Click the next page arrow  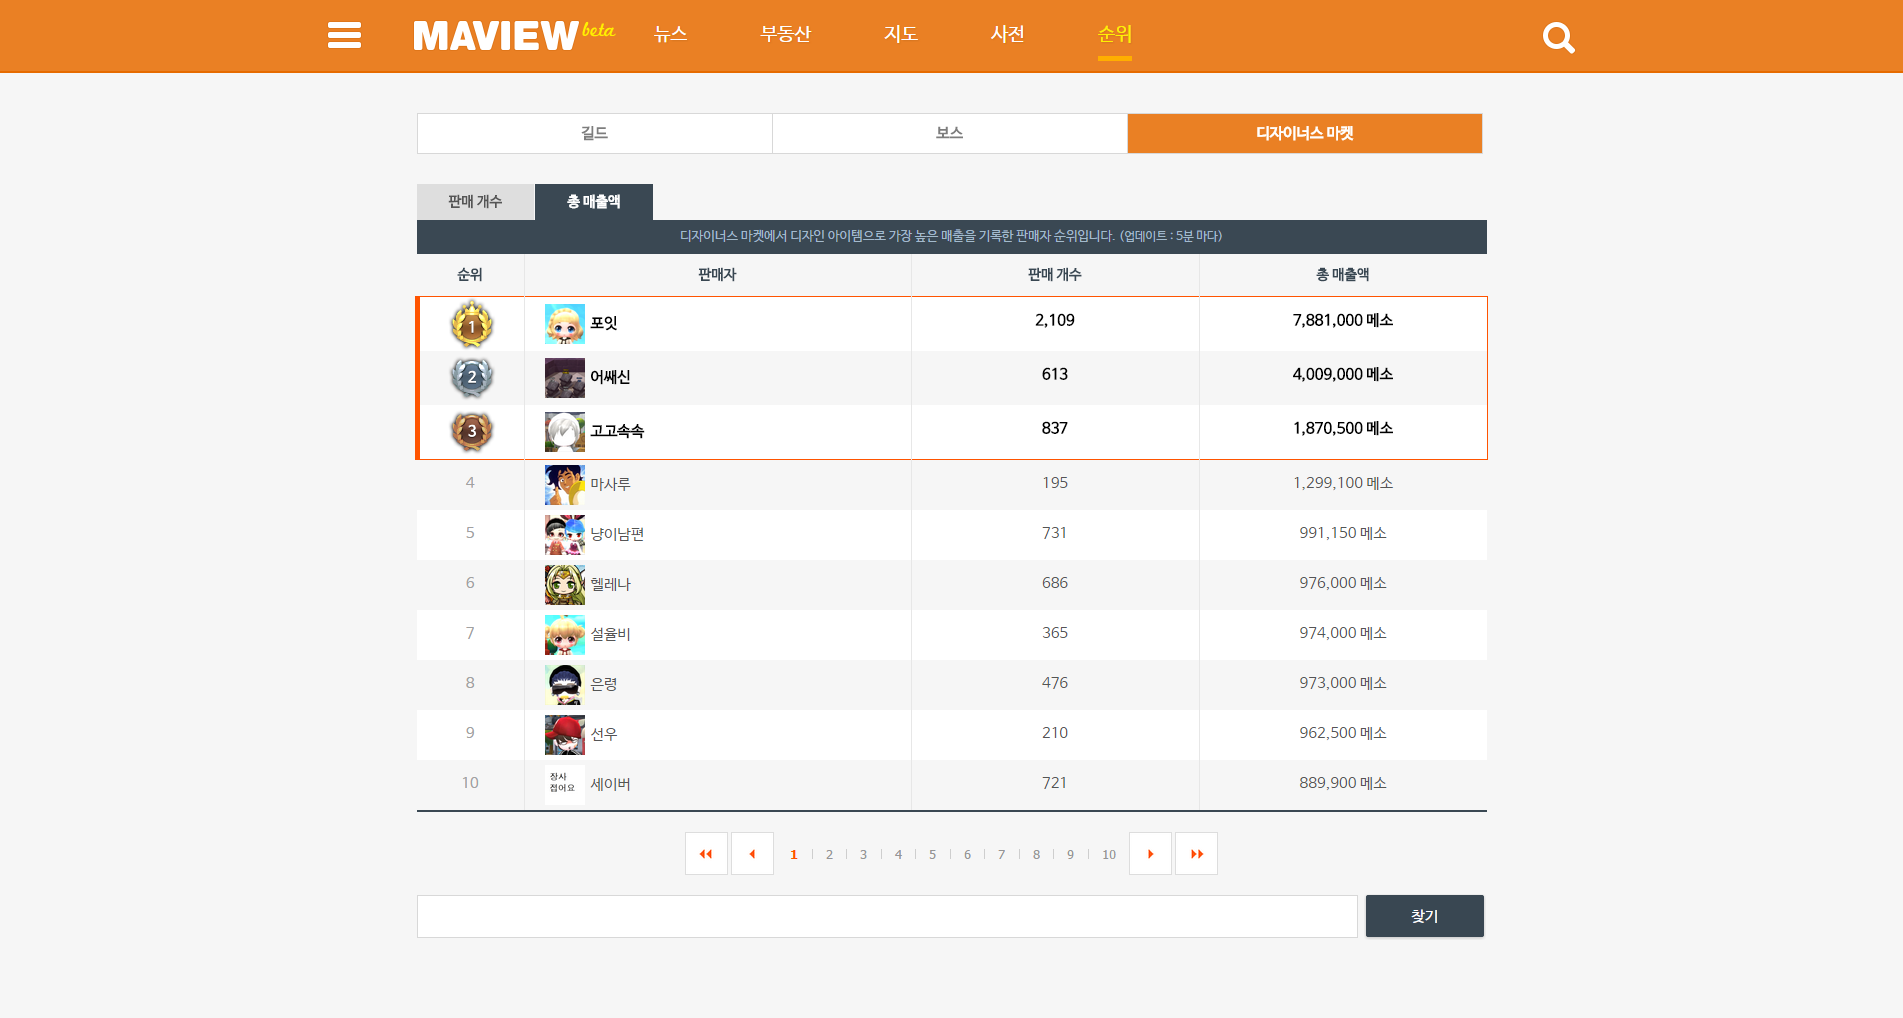pos(1150,854)
